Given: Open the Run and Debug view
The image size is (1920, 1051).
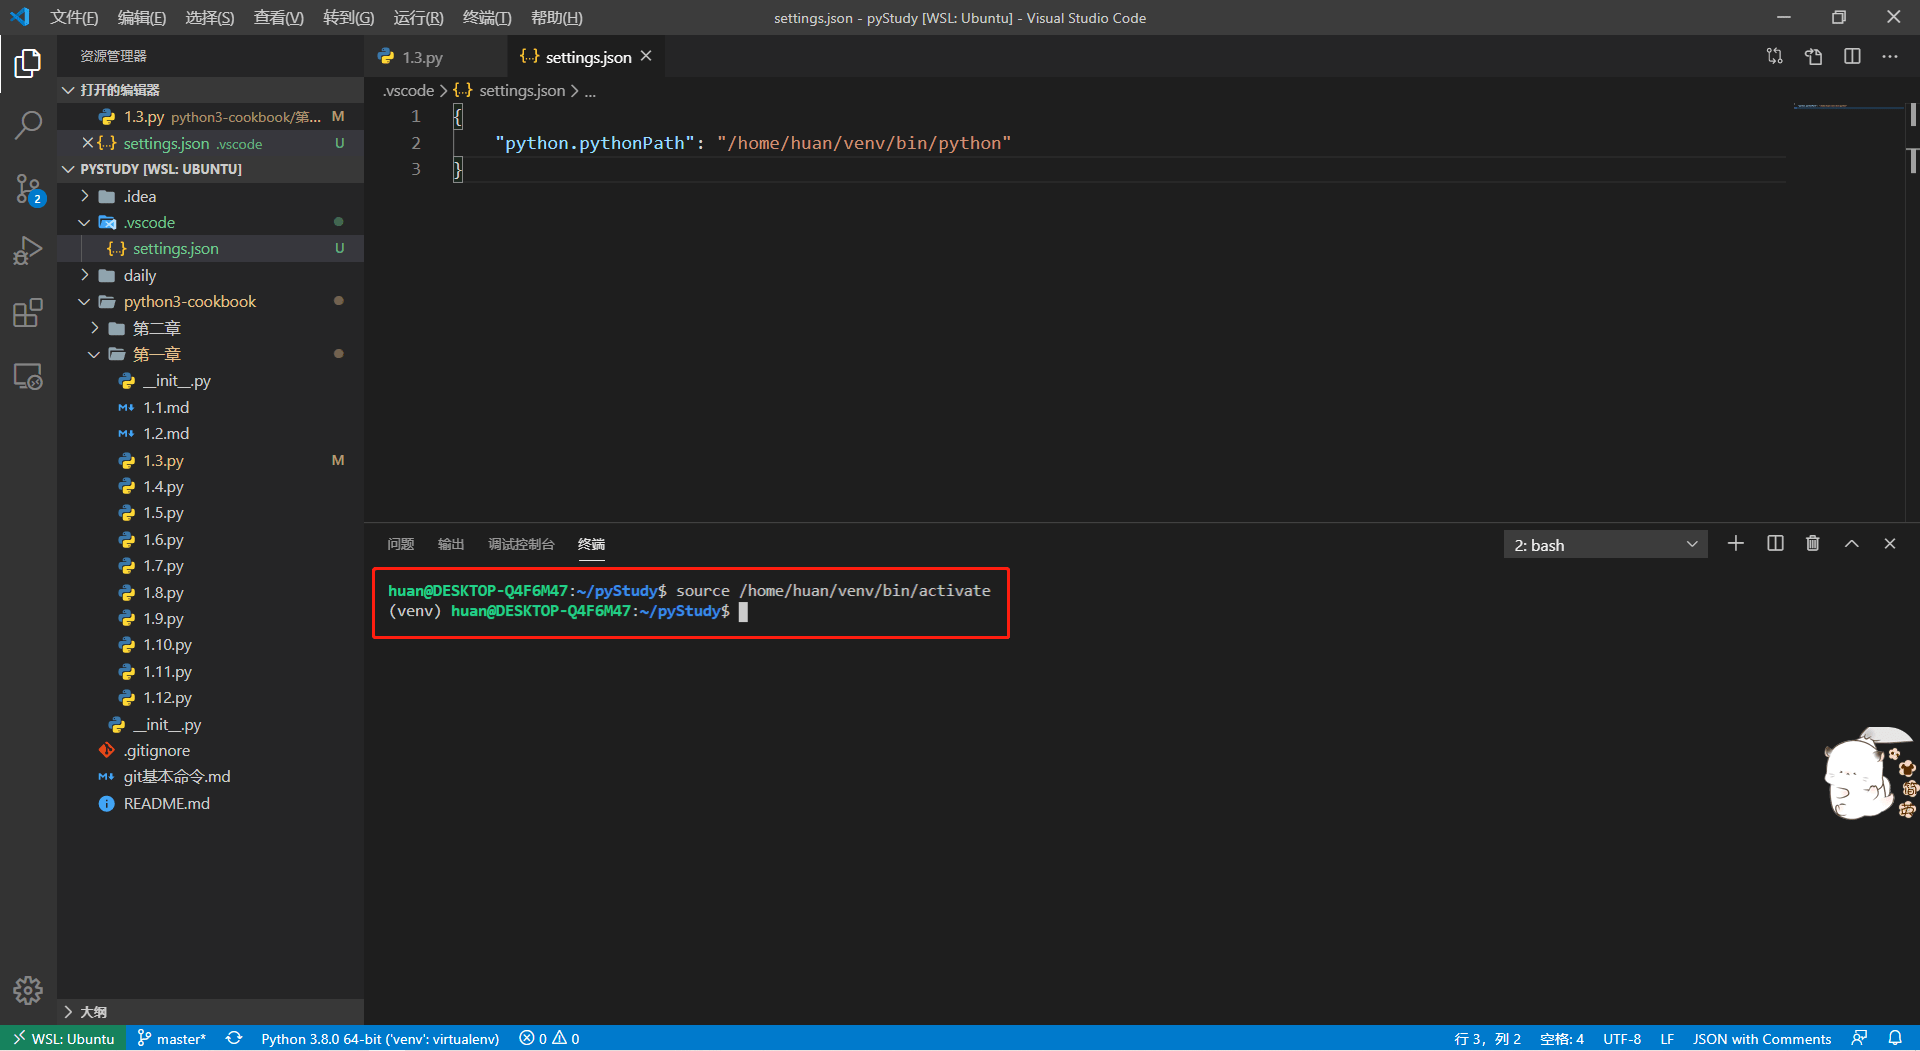Looking at the screenshot, I should pos(28,250).
